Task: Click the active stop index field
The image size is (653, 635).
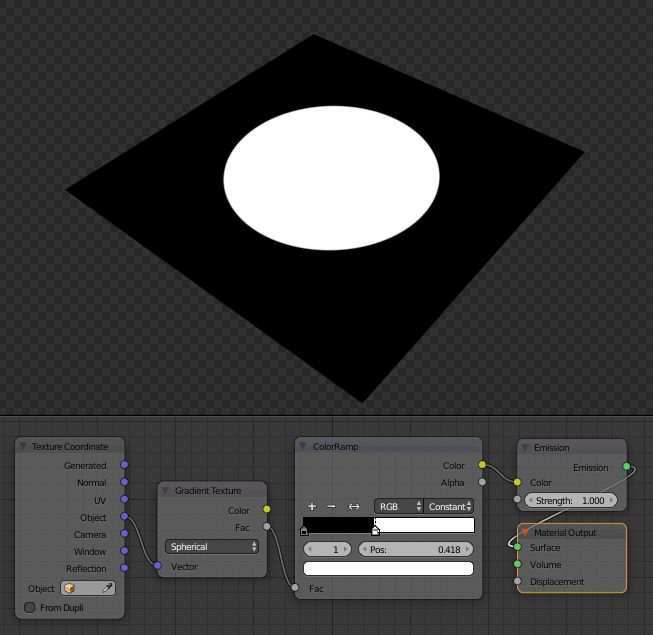Action: pos(327,549)
